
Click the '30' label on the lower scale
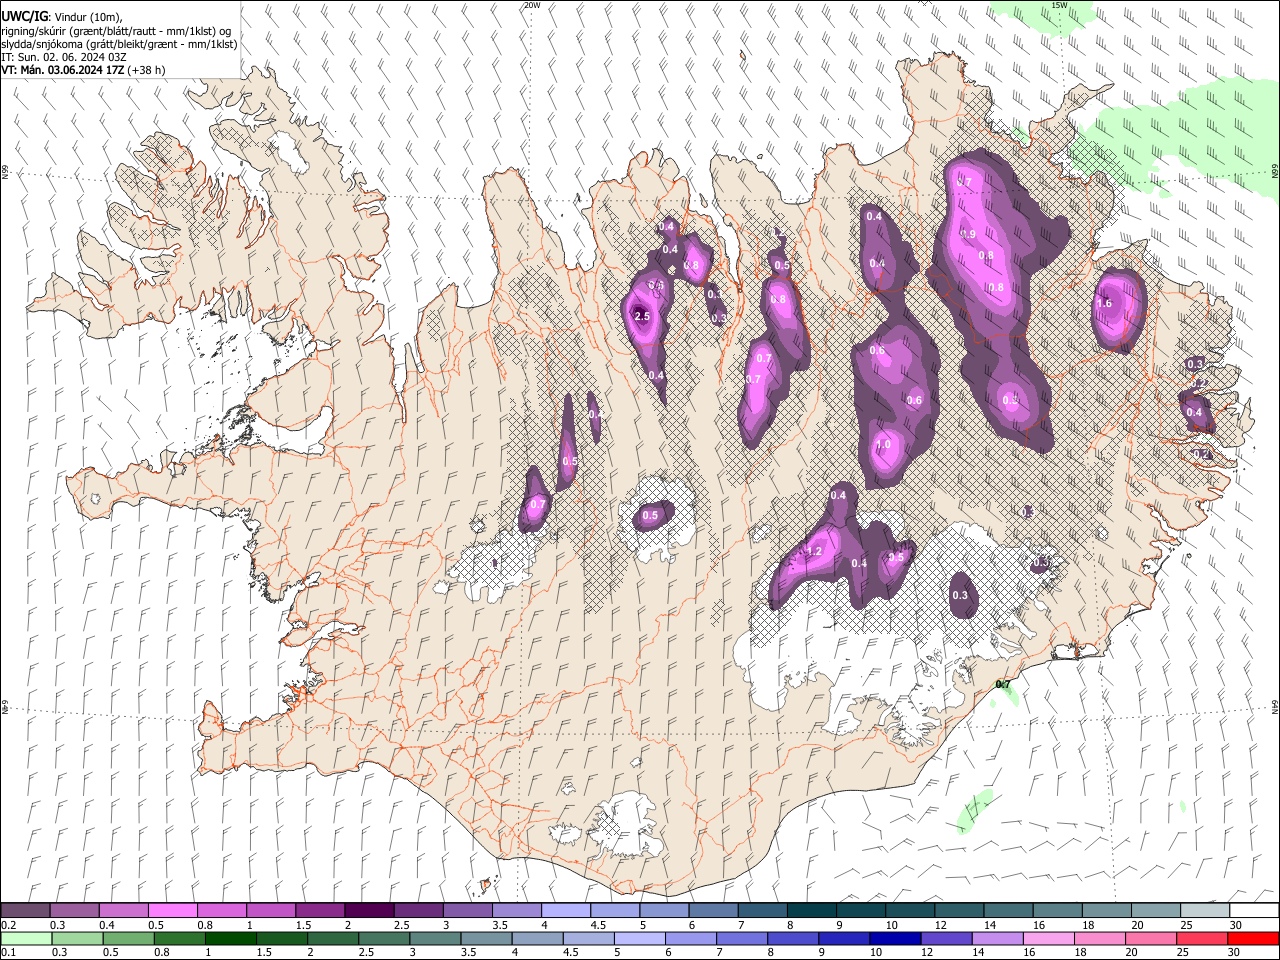tap(1232, 952)
